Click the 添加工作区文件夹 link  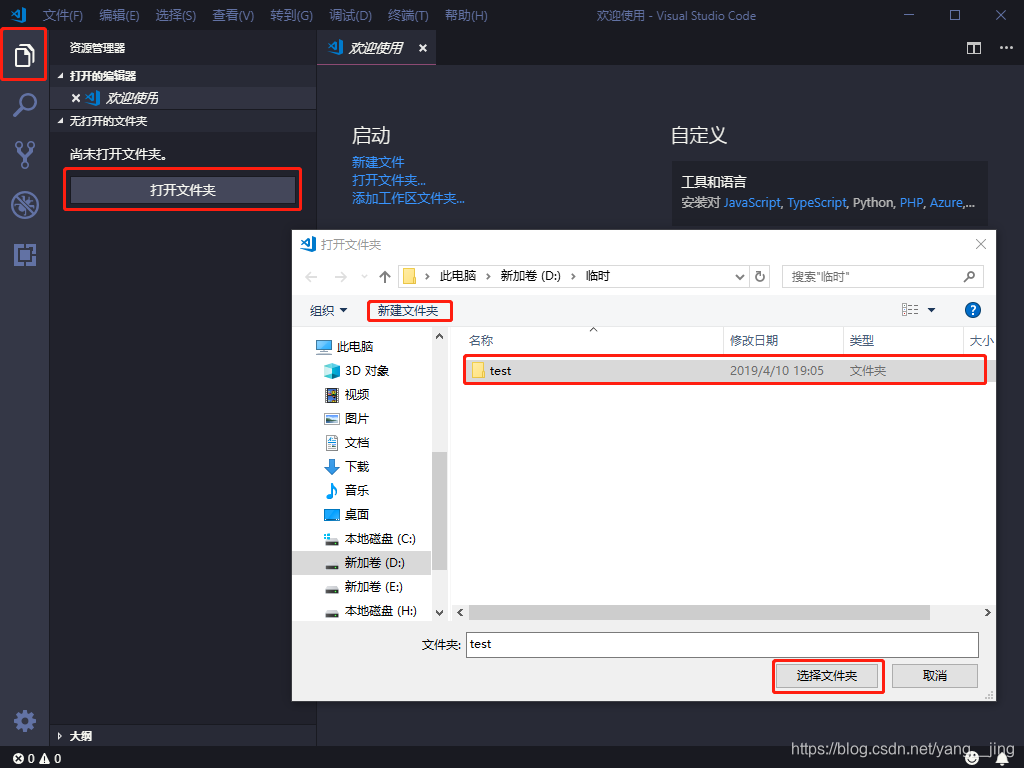point(408,198)
